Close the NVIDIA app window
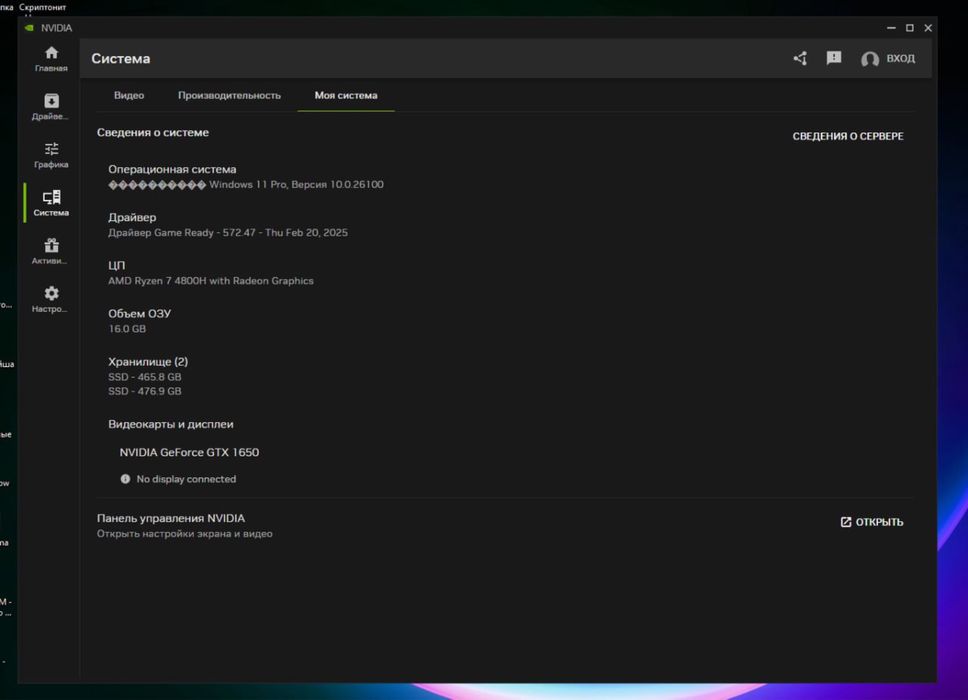The image size is (968, 700). 928,28
